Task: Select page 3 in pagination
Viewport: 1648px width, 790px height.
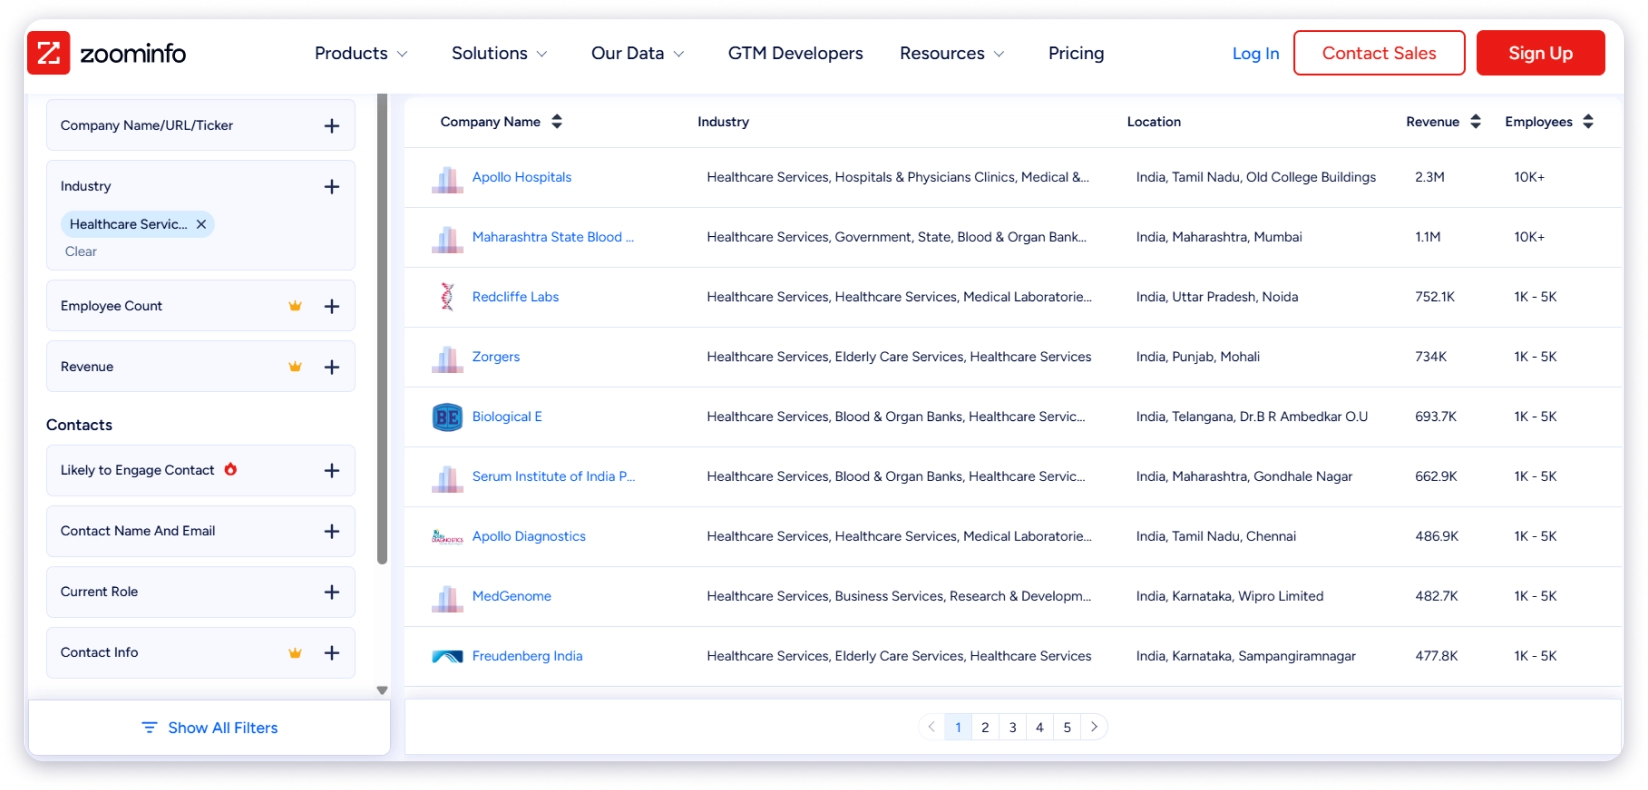Action: 1012,727
